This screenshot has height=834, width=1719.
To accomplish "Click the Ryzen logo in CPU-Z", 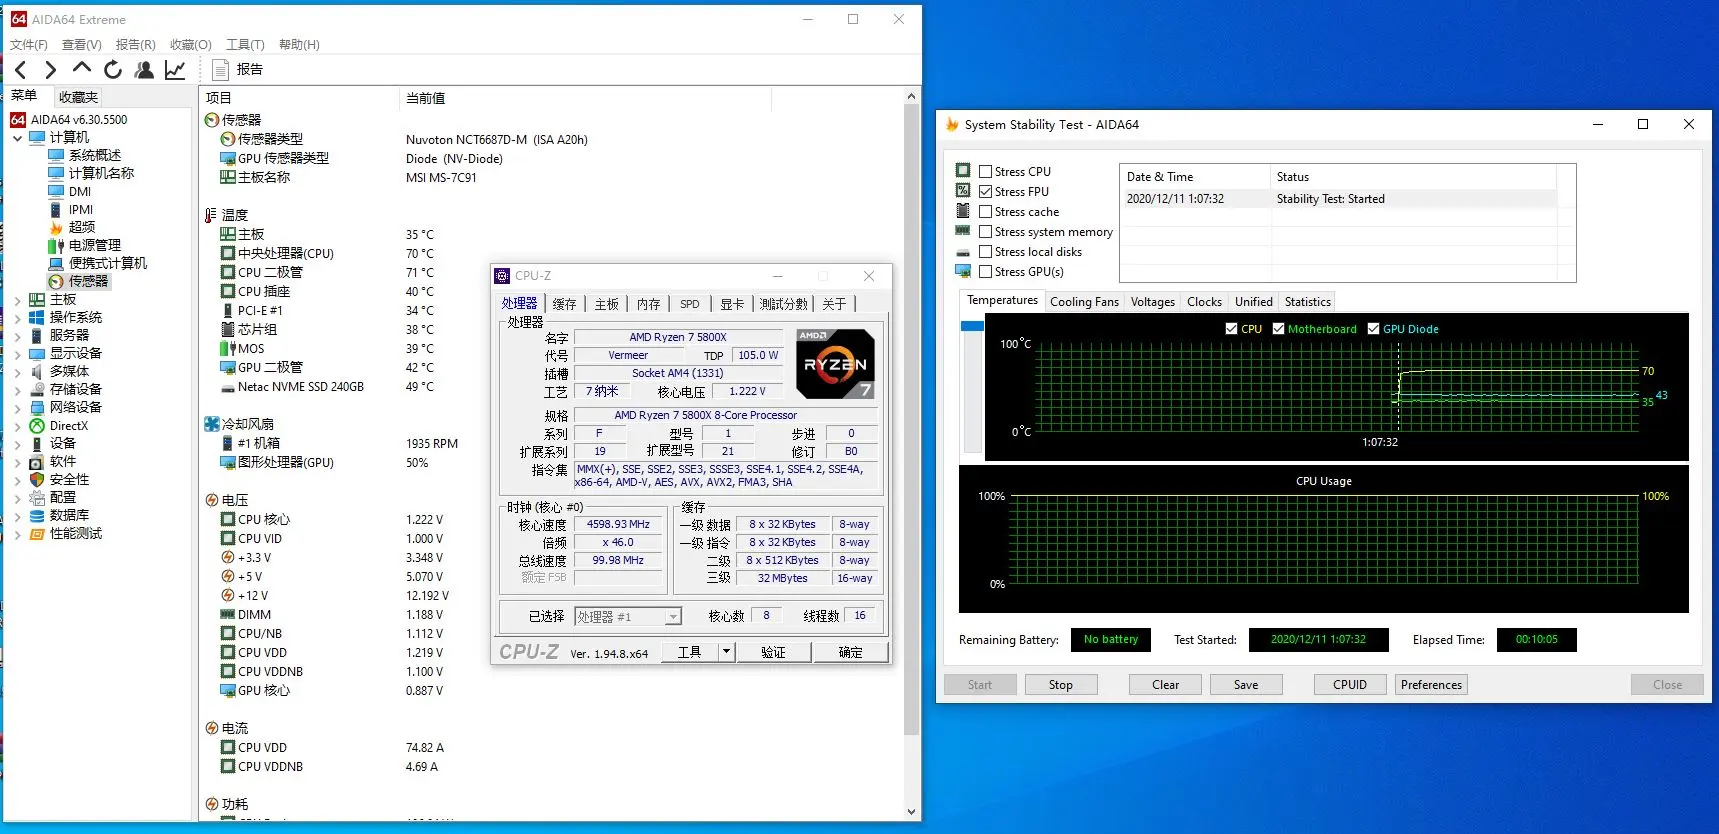I will (x=836, y=363).
